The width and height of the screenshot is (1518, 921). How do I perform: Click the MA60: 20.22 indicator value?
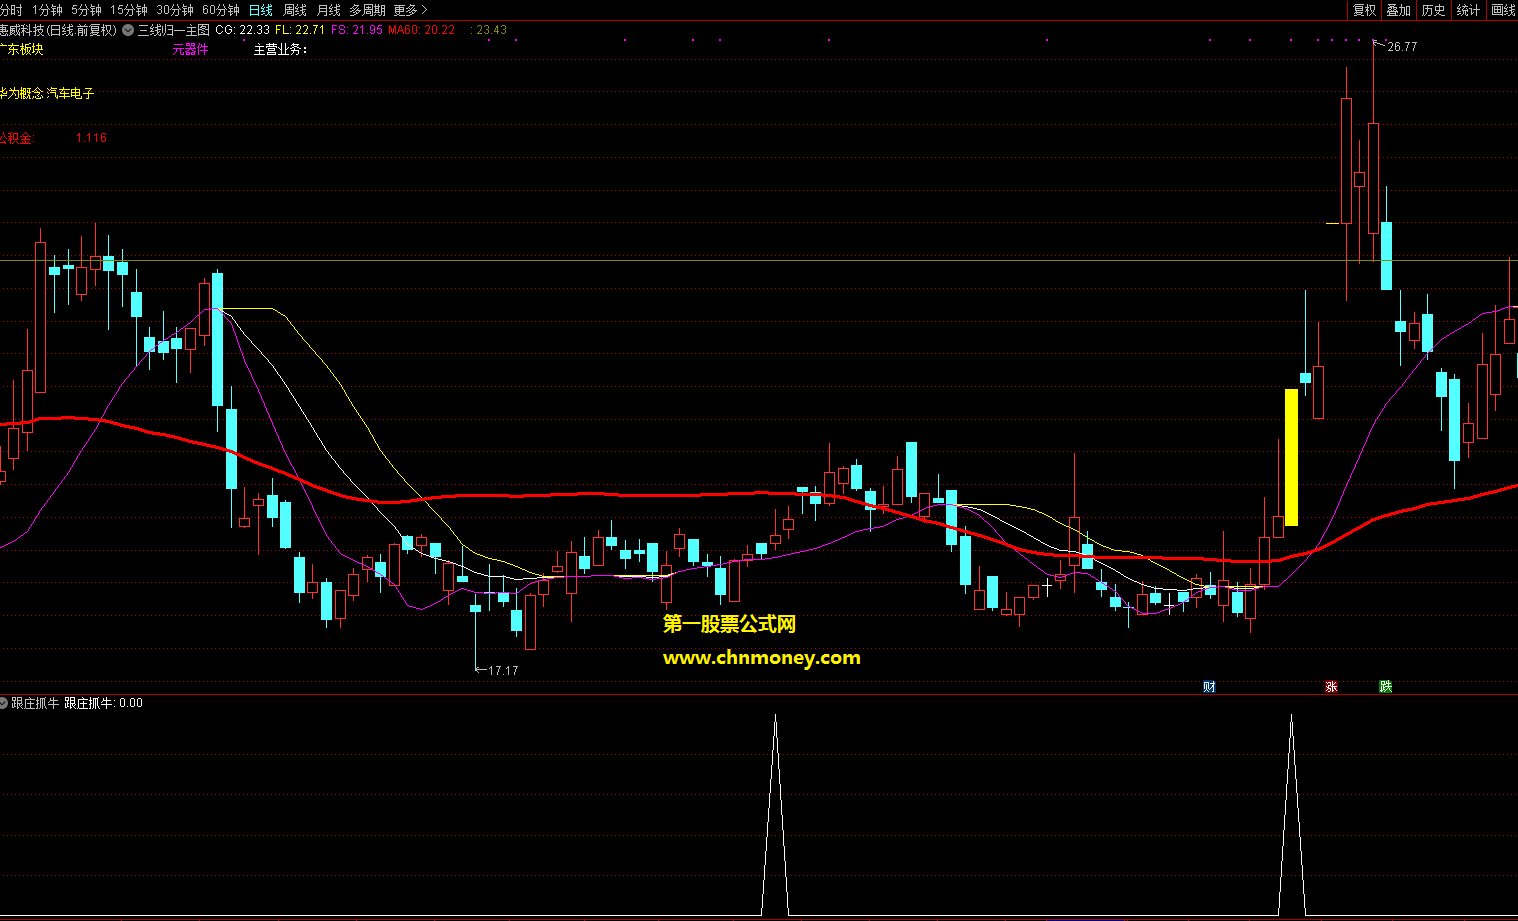pos(422,30)
